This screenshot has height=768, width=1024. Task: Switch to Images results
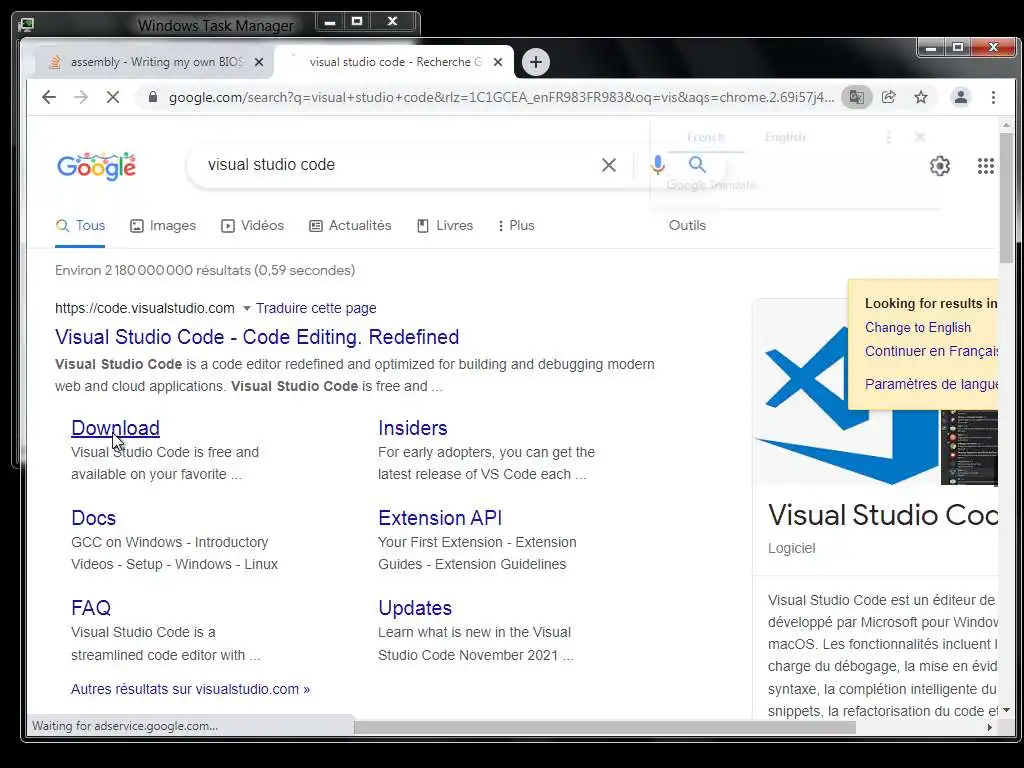[x=163, y=225]
